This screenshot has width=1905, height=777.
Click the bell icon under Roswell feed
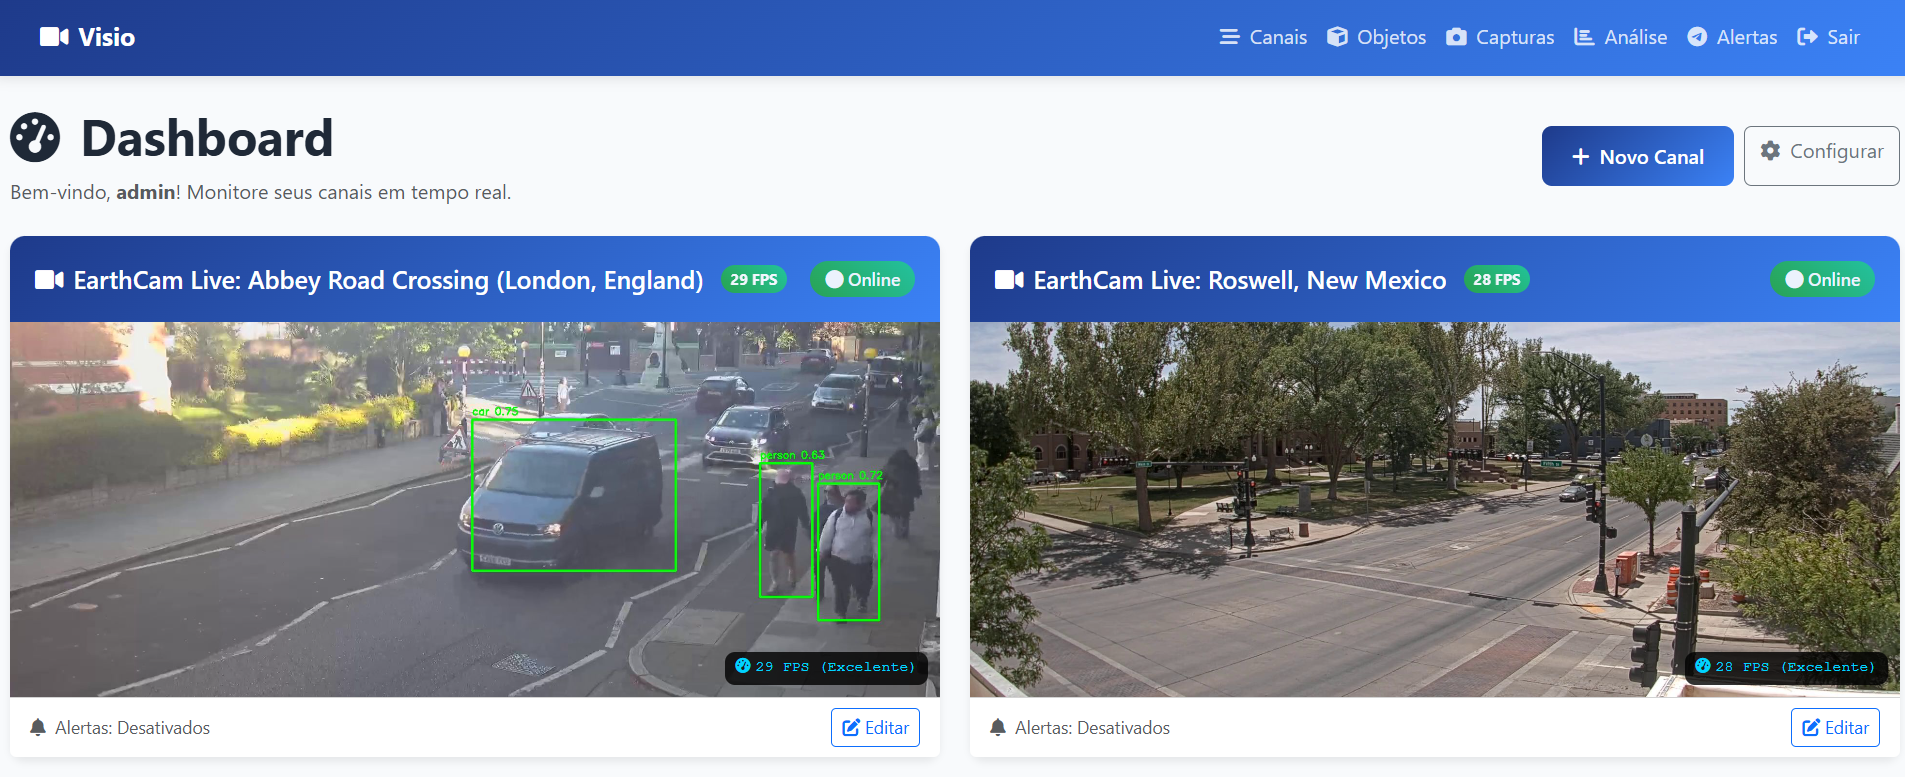pyautogui.click(x=998, y=727)
